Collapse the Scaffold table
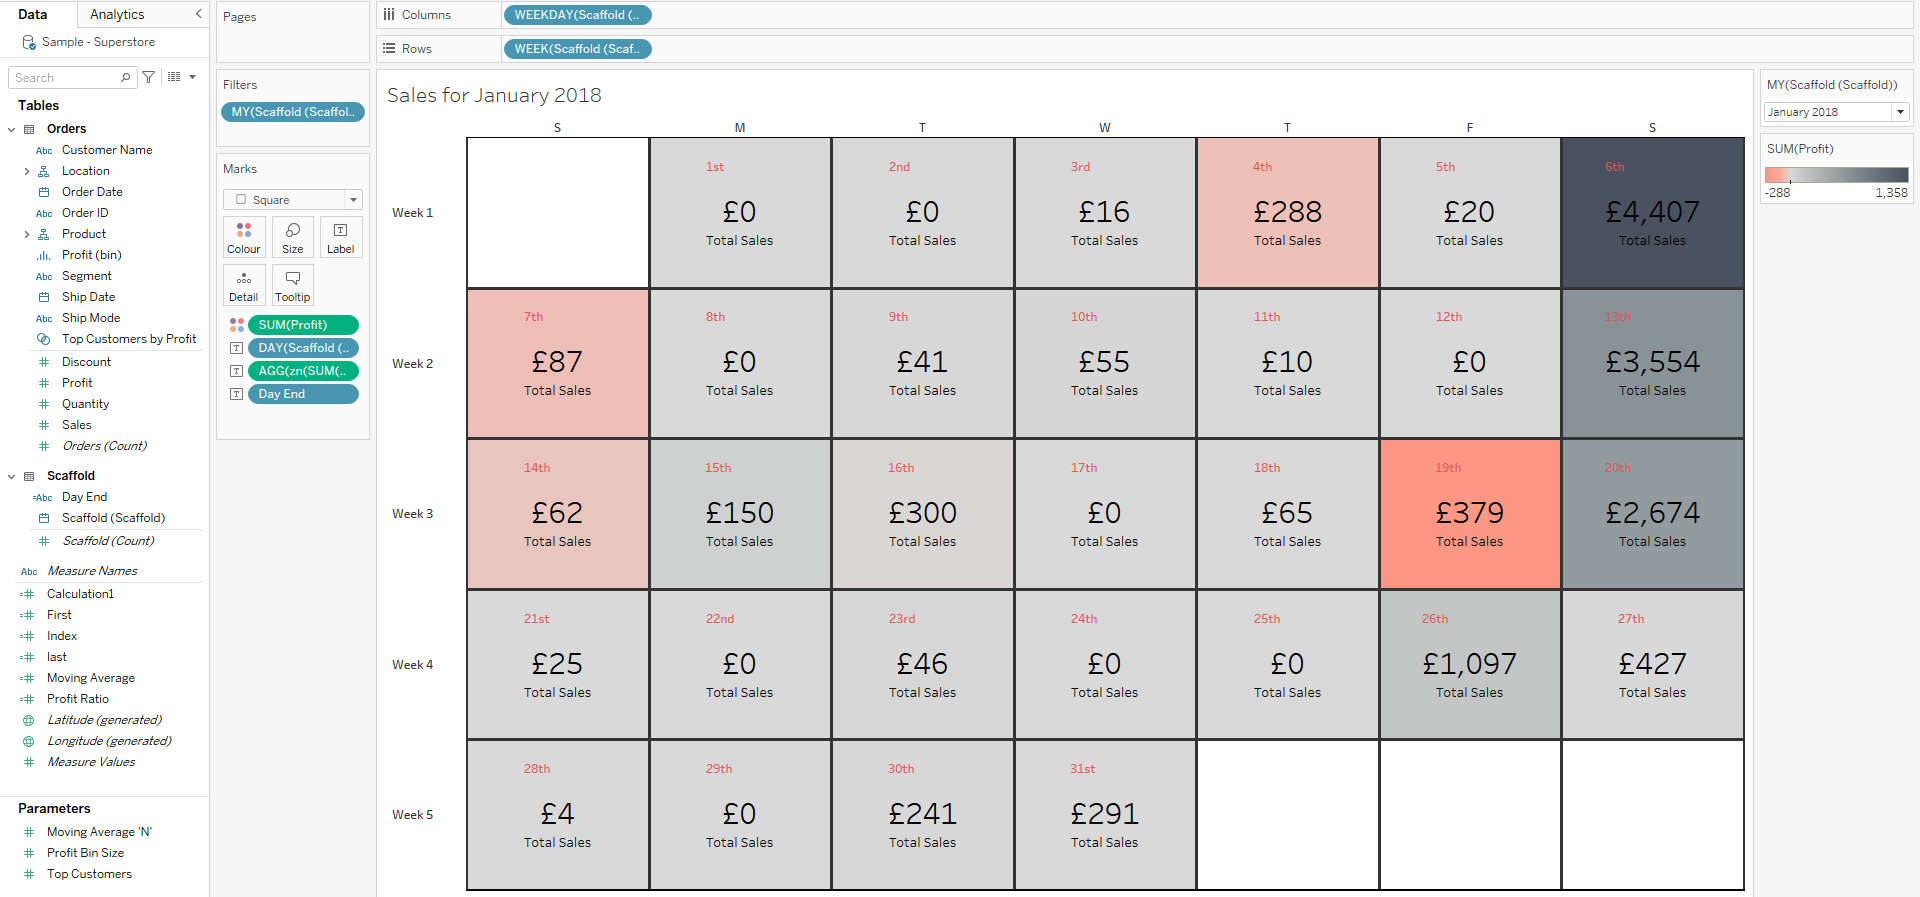 (12, 476)
